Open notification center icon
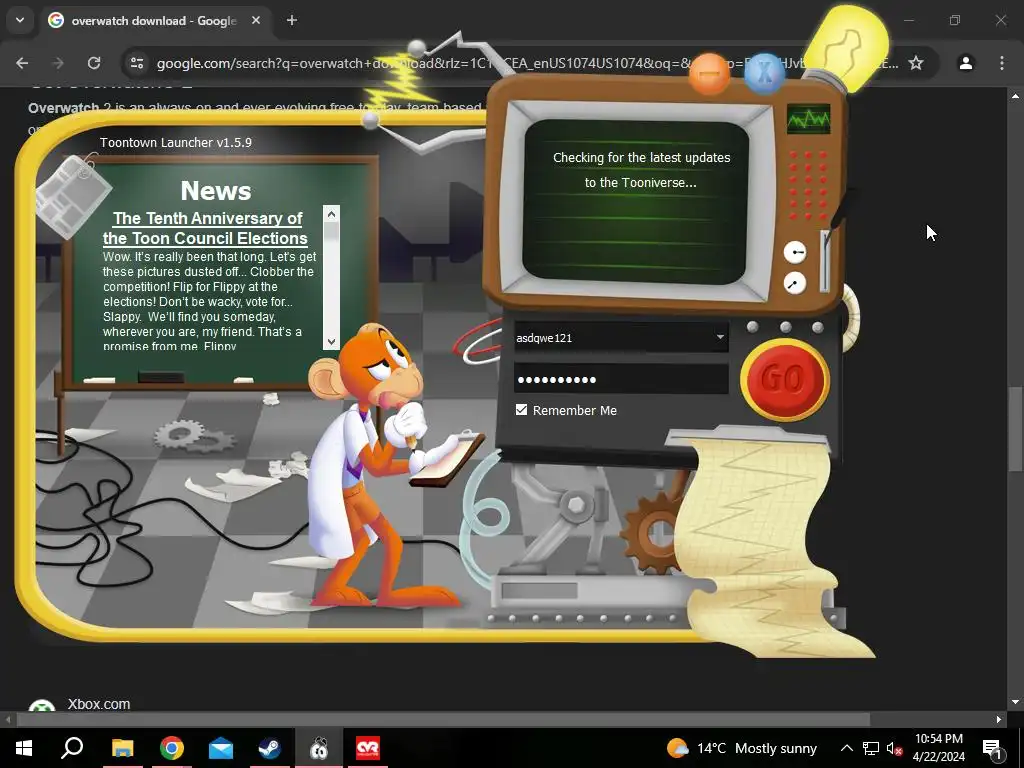 pos(992,748)
